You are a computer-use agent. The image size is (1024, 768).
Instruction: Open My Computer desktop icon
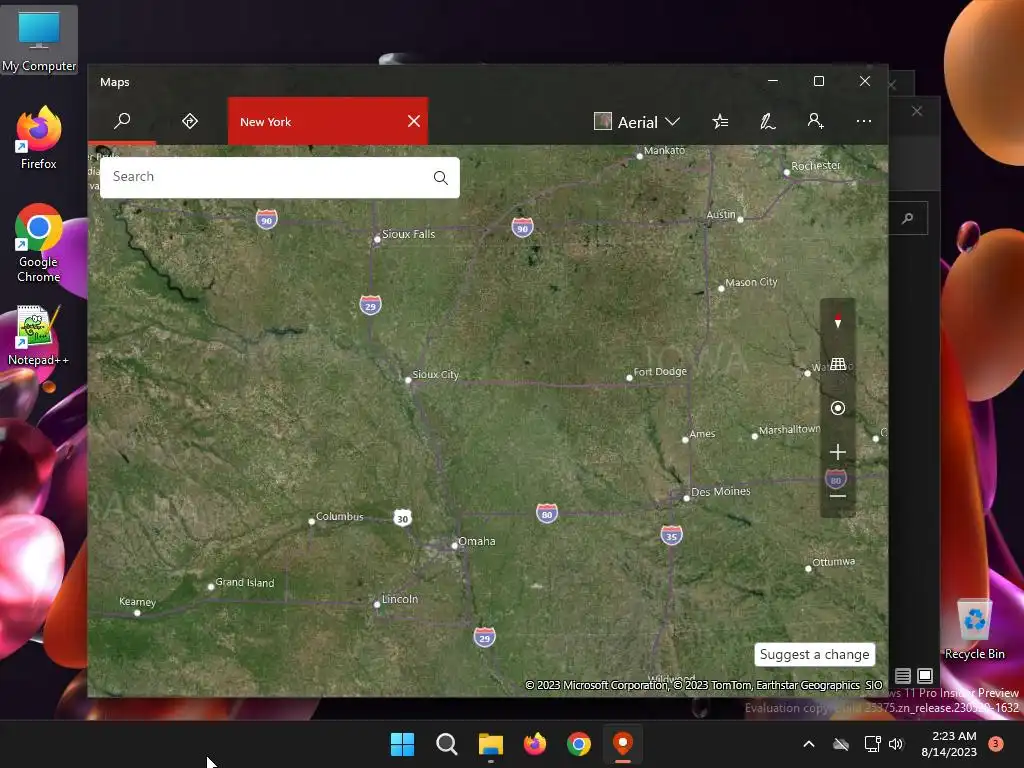point(39,40)
